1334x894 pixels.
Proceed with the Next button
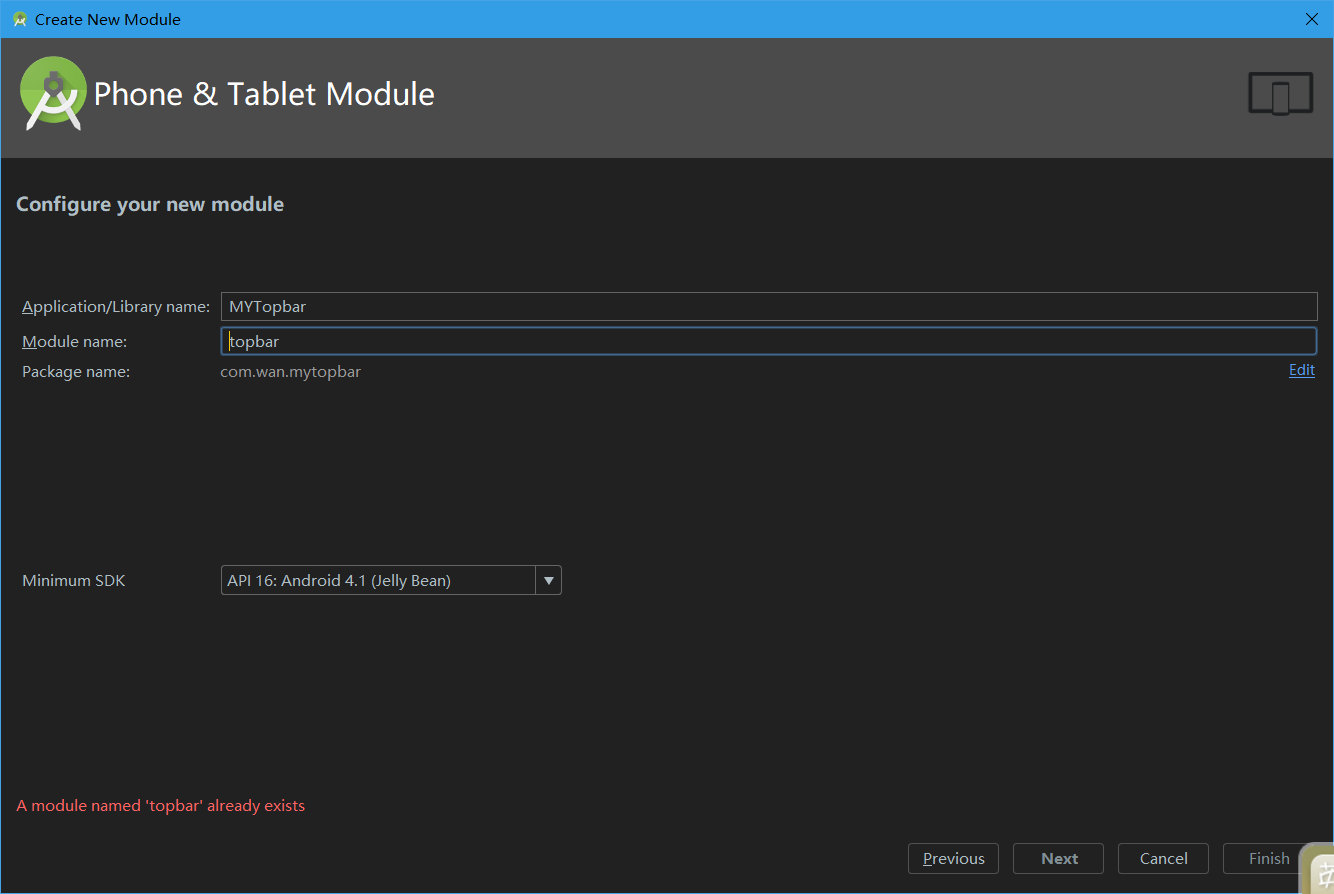point(1059,858)
